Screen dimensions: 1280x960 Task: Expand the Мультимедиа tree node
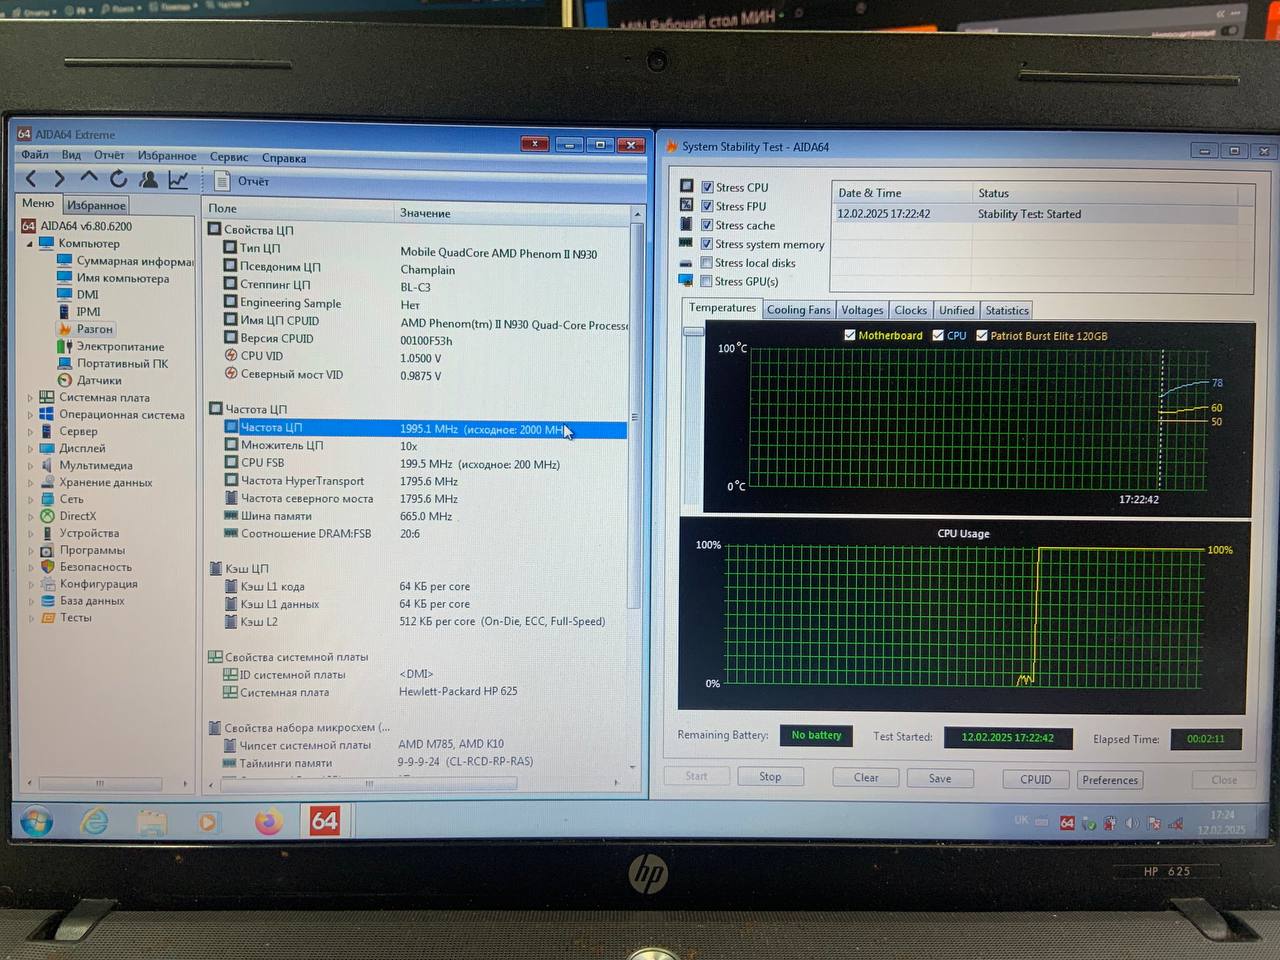pos(29,465)
